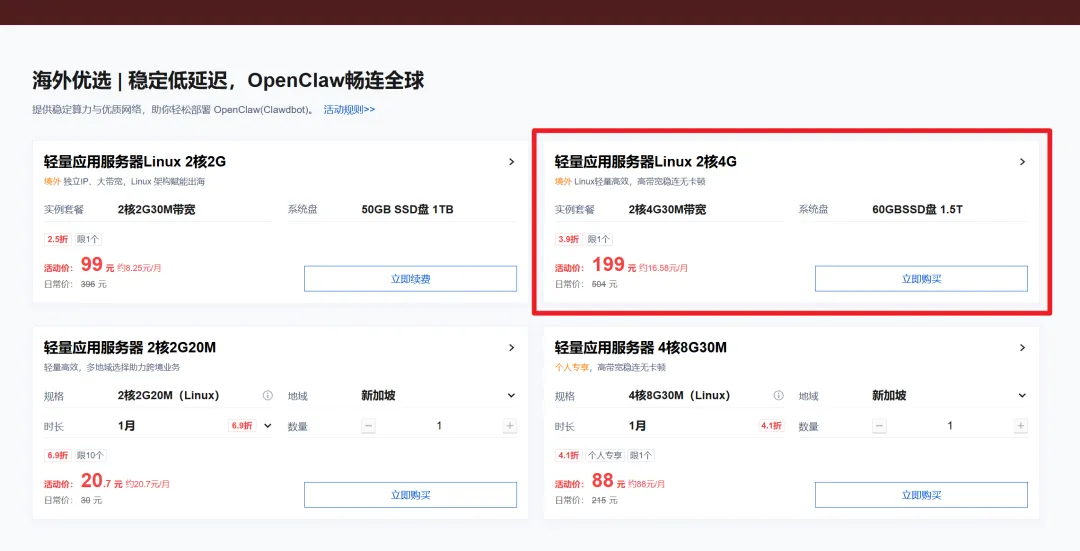Image resolution: width=1080 pixels, height=551 pixels.
Task: Click the 20.7 元 activity price
Action: [x=101, y=481]
